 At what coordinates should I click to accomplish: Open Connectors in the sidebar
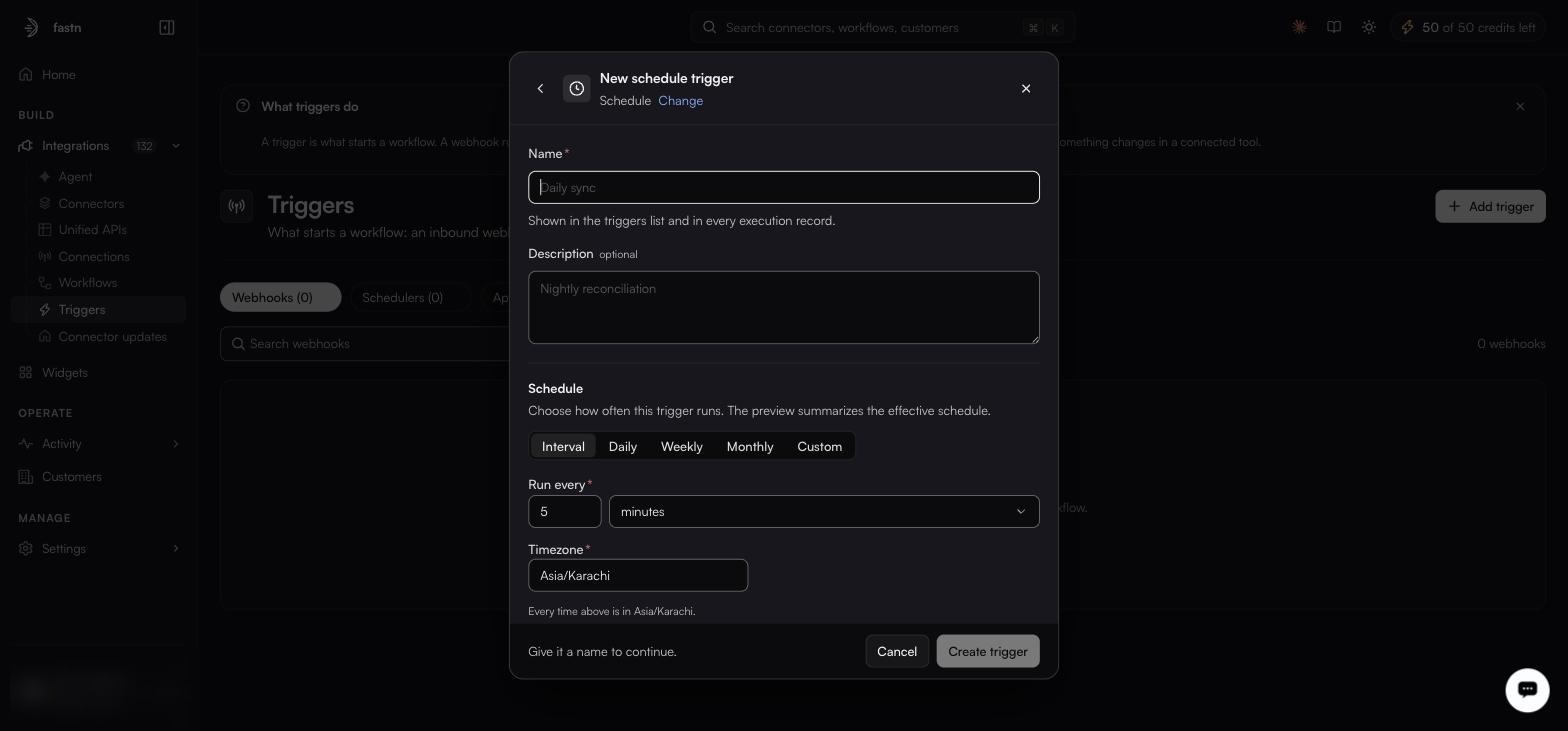pyautogui.click(x=91, y=204)
